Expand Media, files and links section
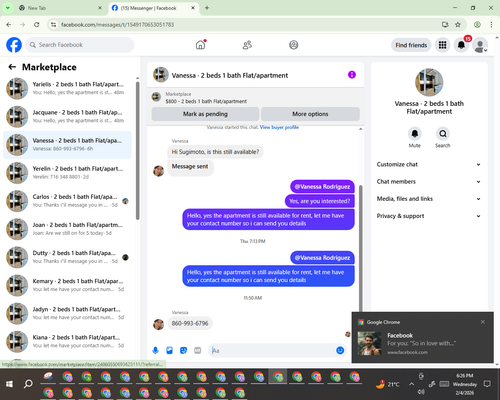Image resolution: width=500 pixels, height=400 pixels. pyautogui.click(x=429, y=199)
